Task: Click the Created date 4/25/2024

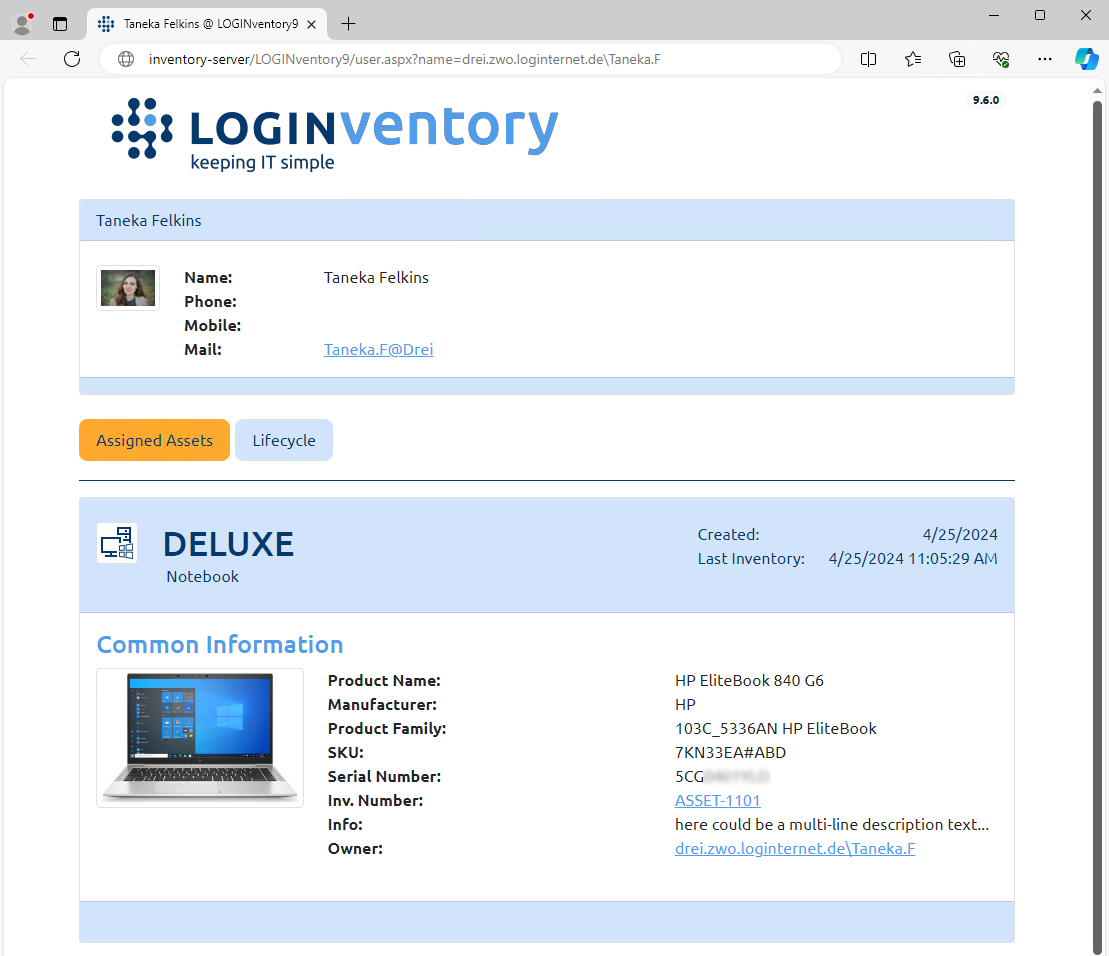Action: [960, 535]
